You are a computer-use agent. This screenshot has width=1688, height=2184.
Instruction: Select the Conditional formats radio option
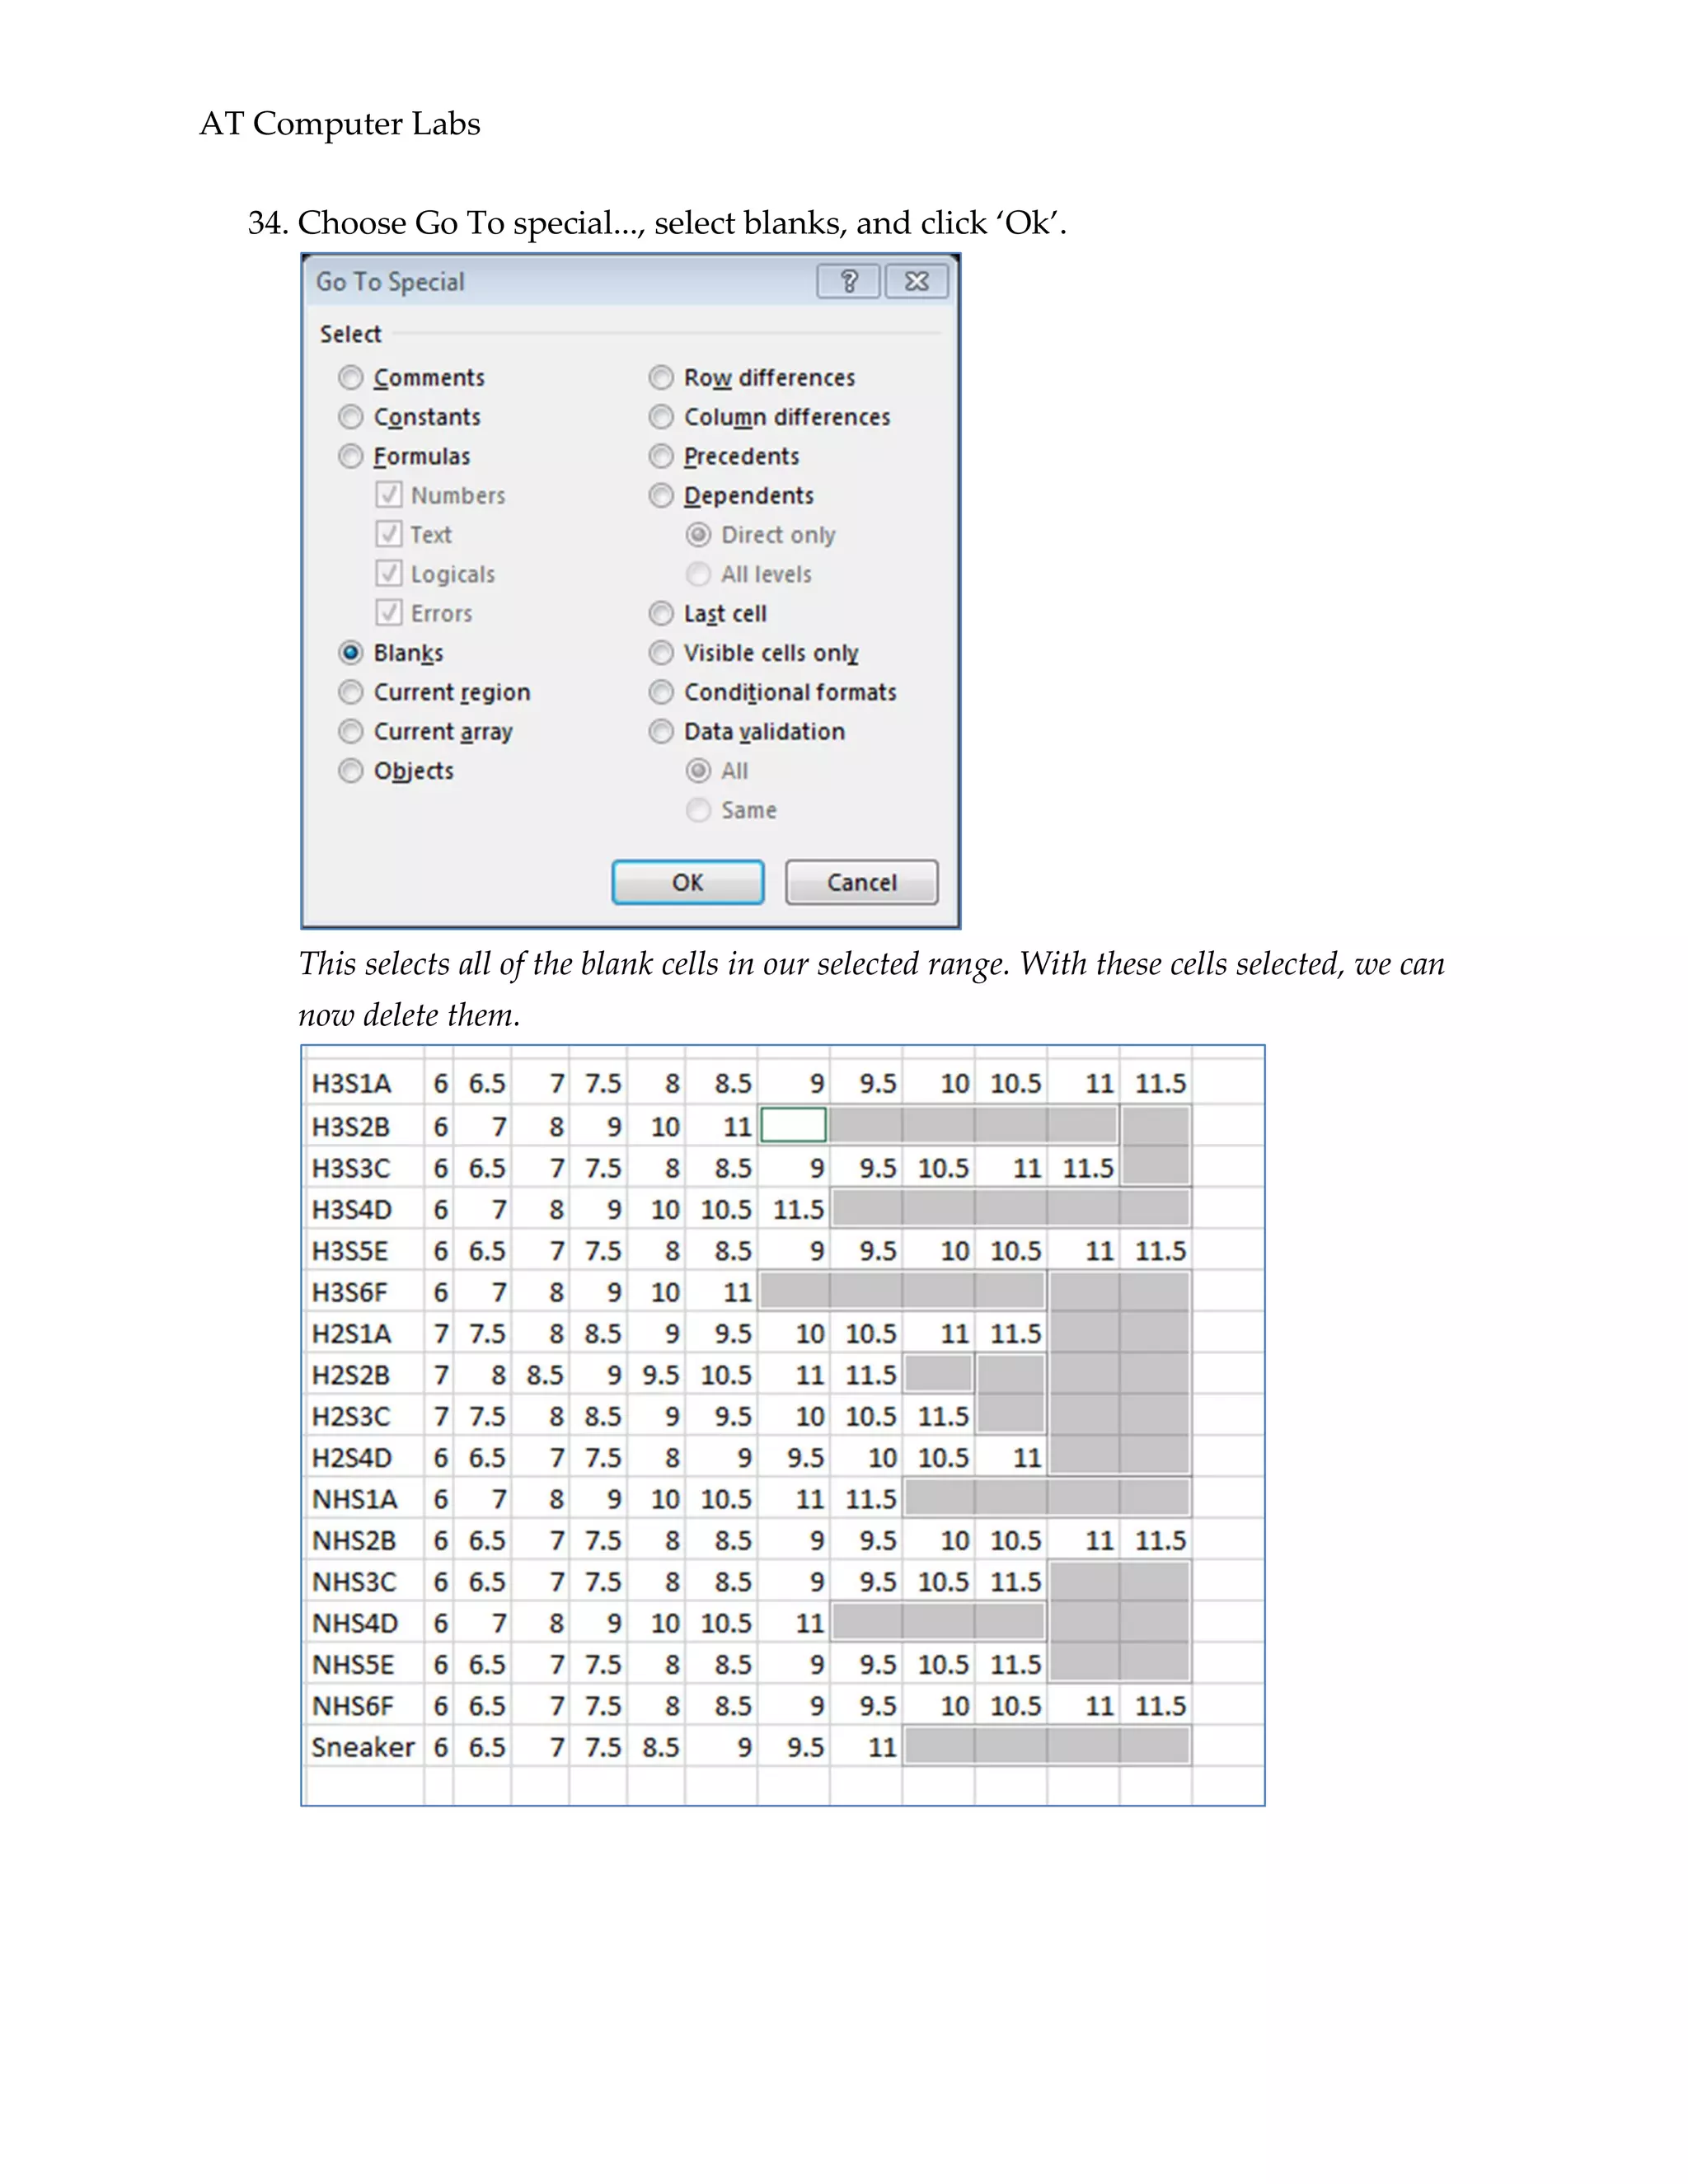click(x=661, y=692)
